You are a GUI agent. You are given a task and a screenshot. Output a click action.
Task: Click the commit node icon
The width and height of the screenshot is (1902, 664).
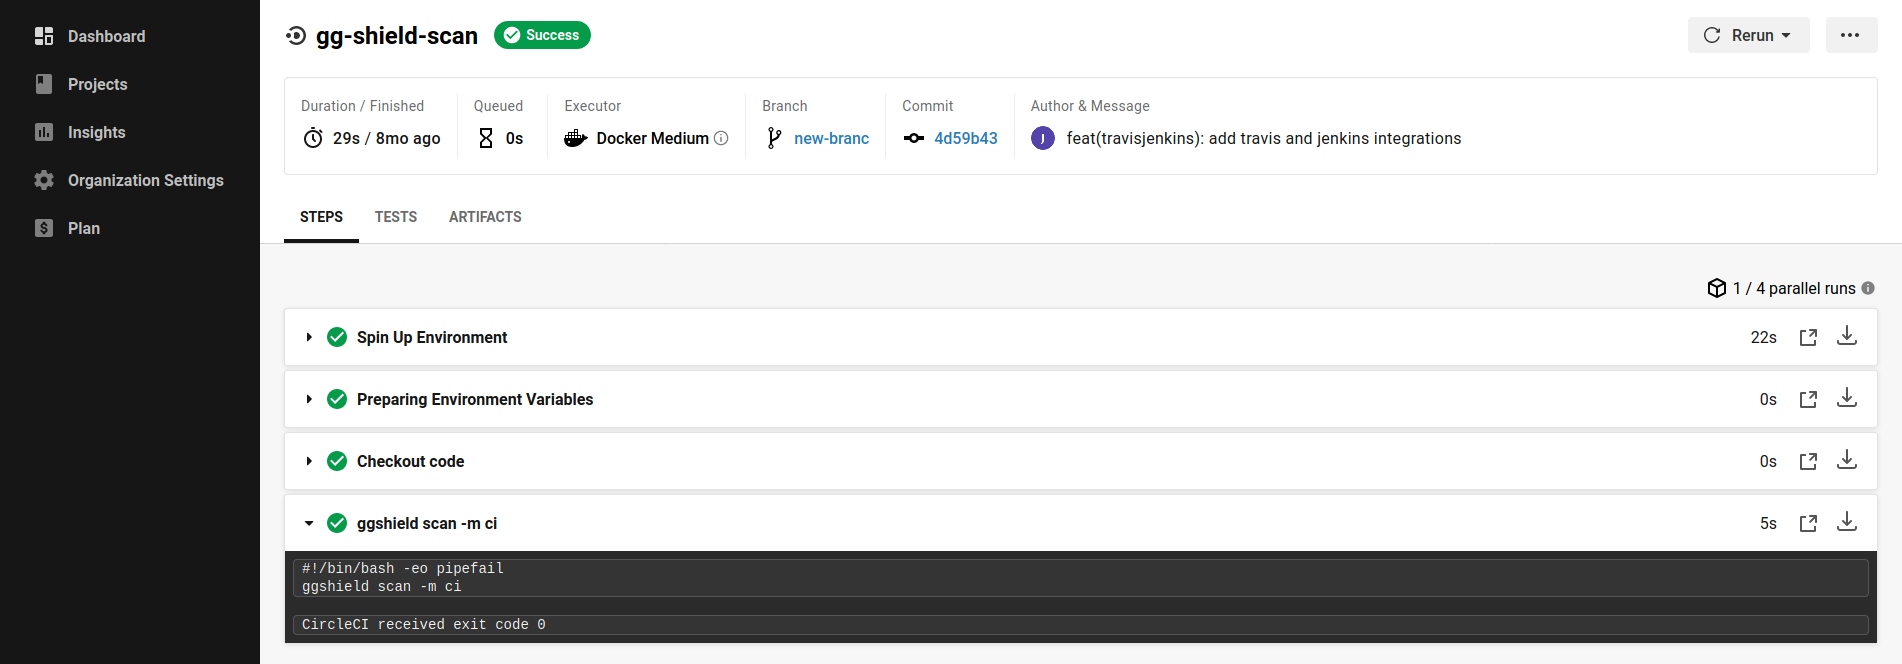(x=914, y=138)
